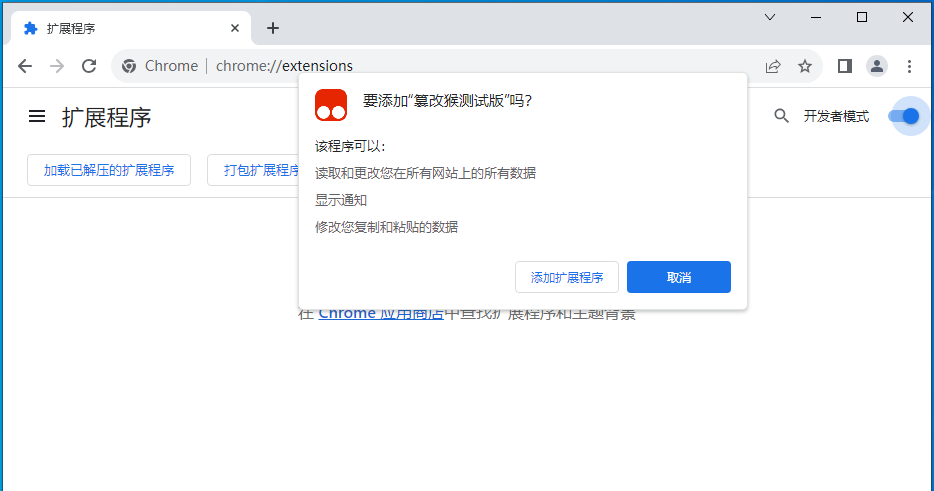Open the profile avatar menu
The height and width of the screenshot is (491, 934).
coord(877,66)
